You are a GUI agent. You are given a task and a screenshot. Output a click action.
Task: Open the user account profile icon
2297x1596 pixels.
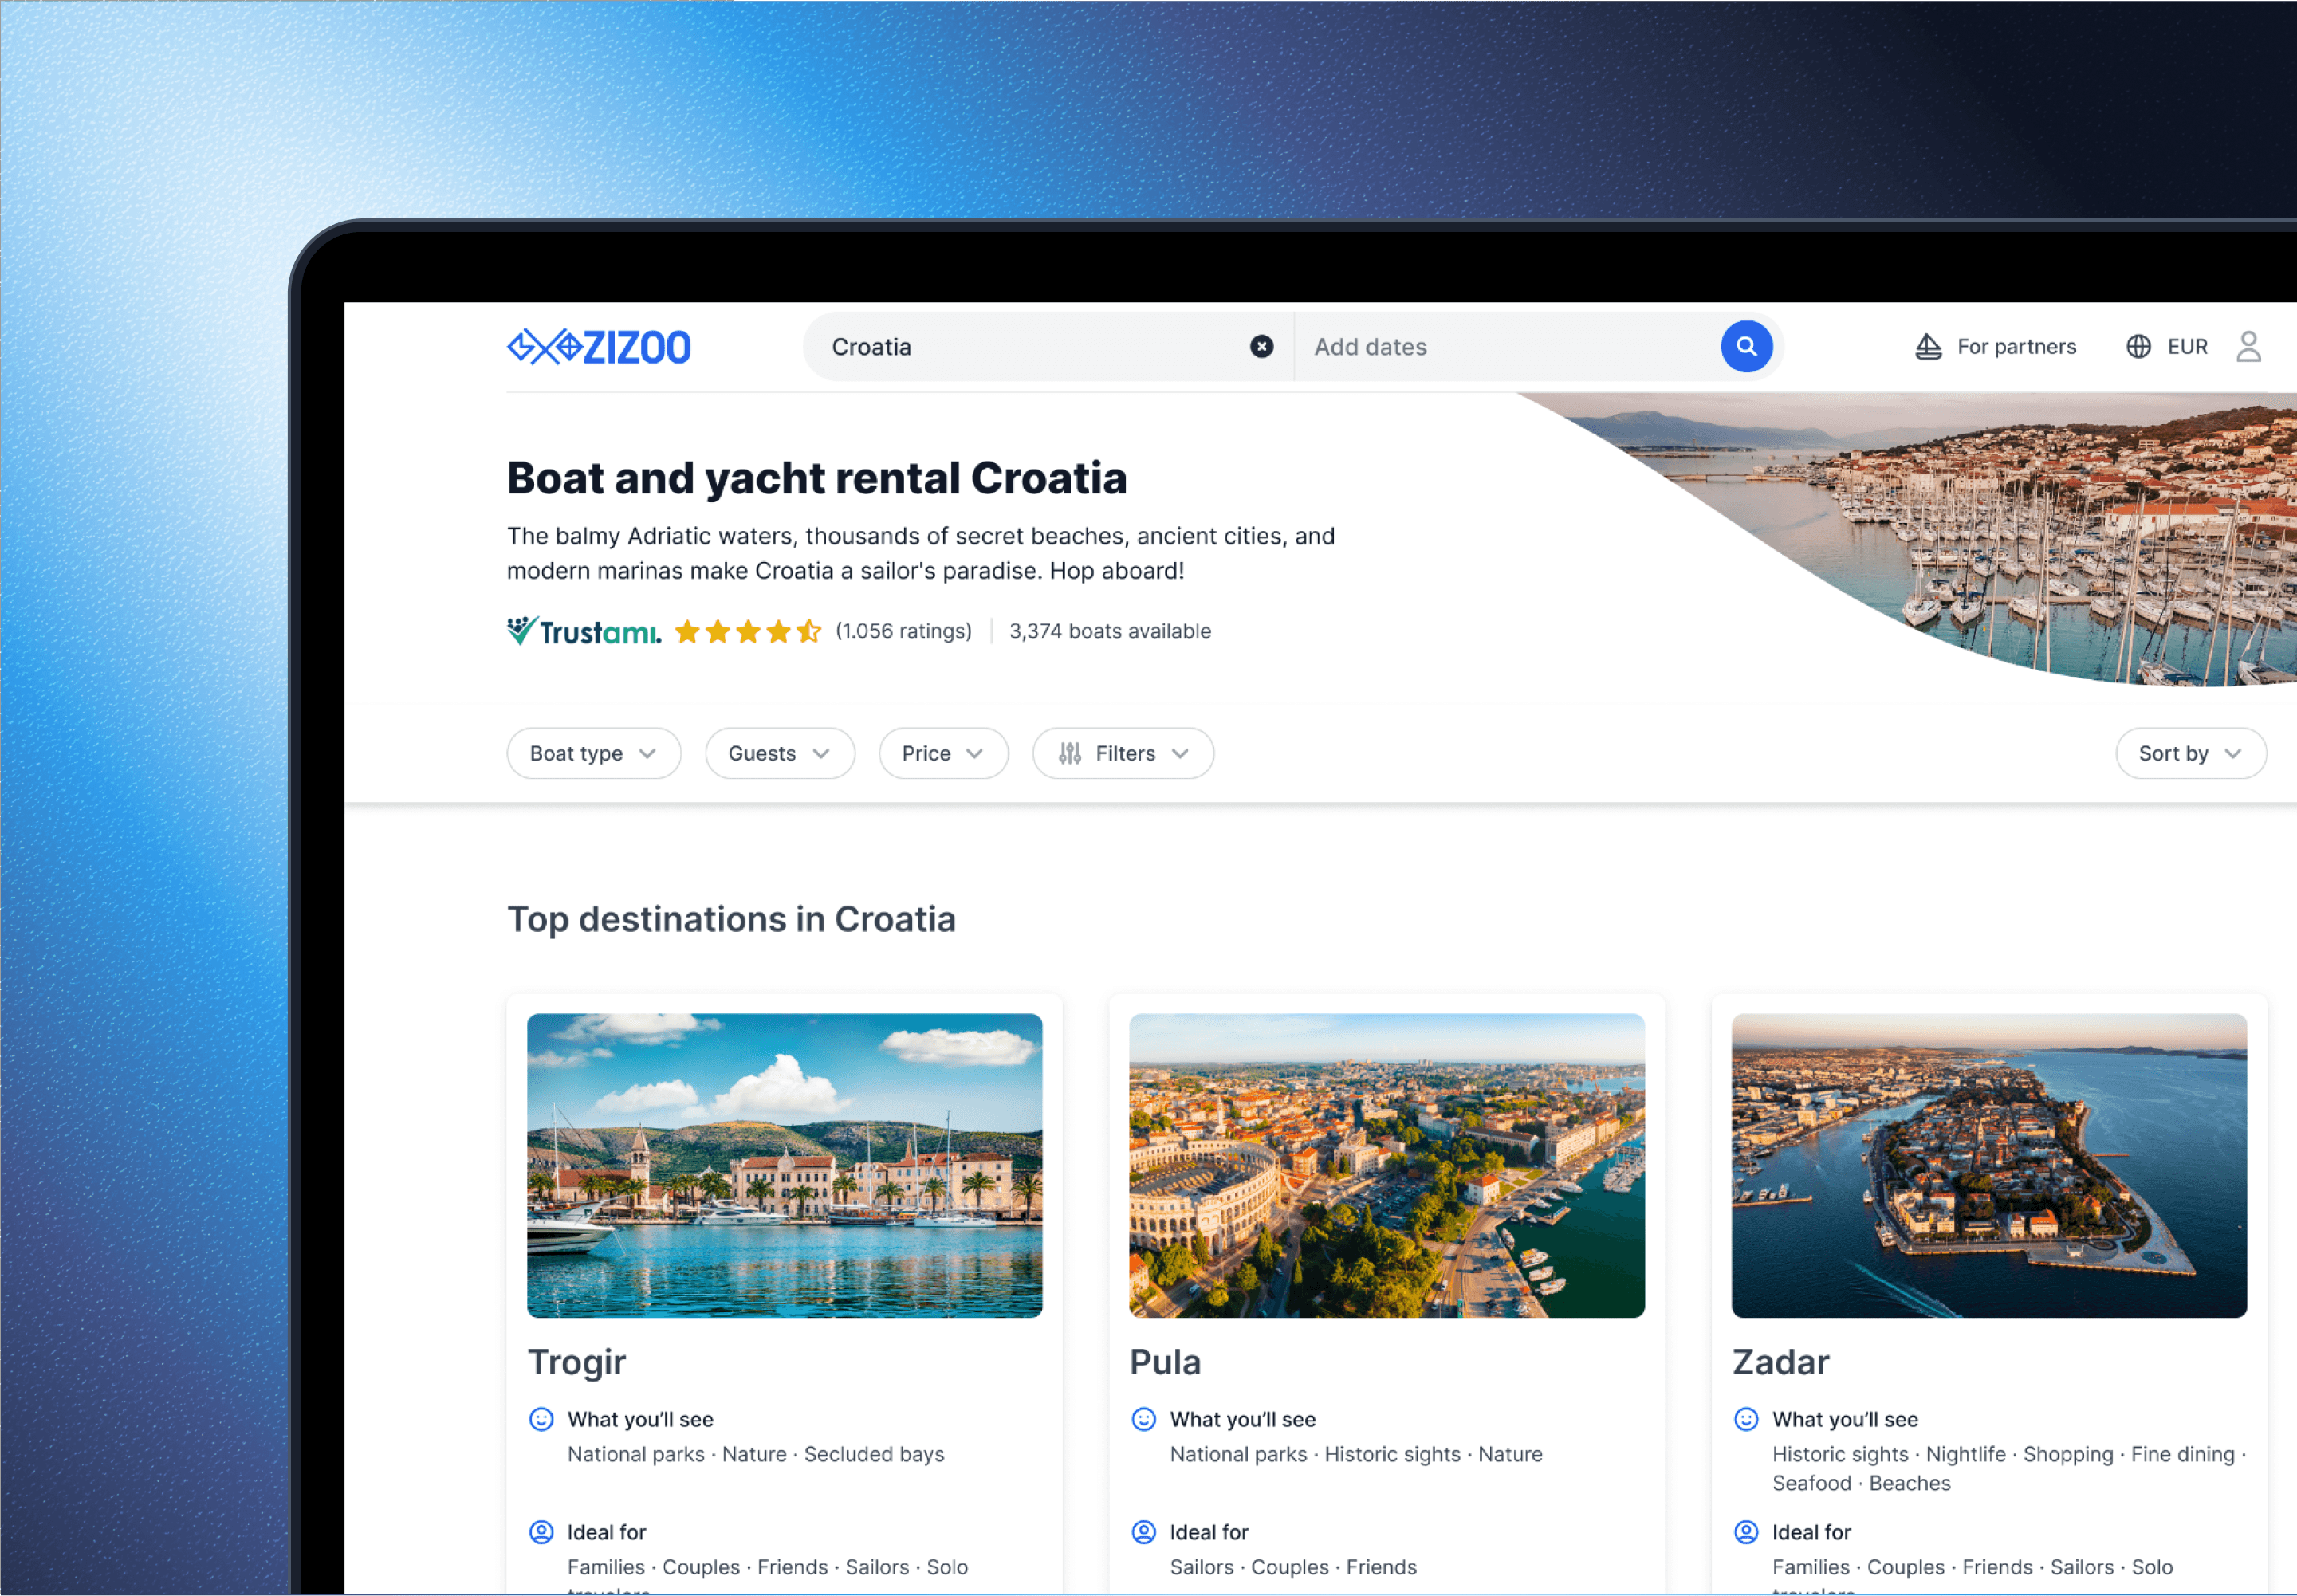[2248, 346]
